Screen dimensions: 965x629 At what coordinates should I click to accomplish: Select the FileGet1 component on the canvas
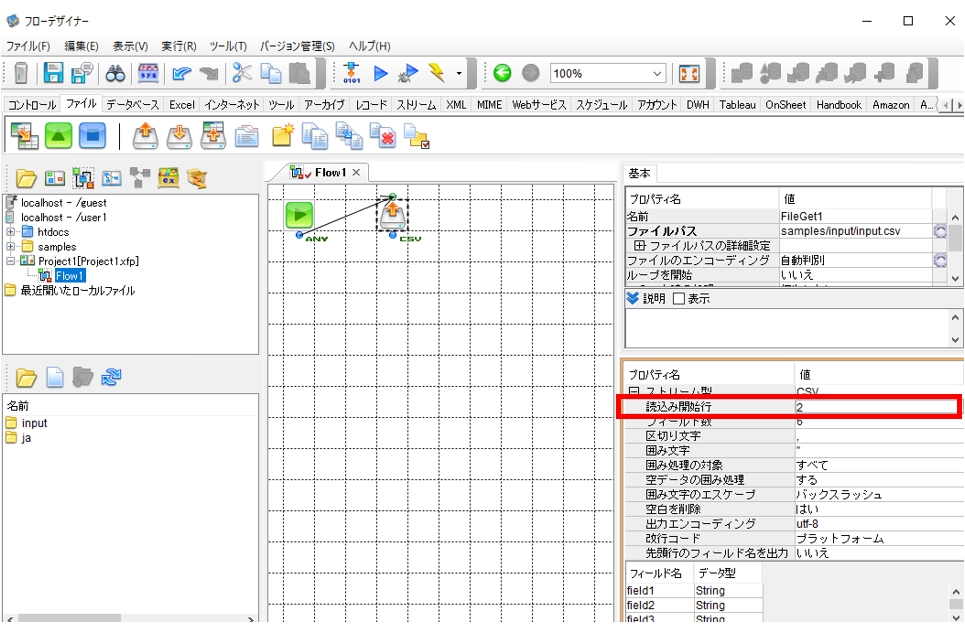(x=393, y=215)
